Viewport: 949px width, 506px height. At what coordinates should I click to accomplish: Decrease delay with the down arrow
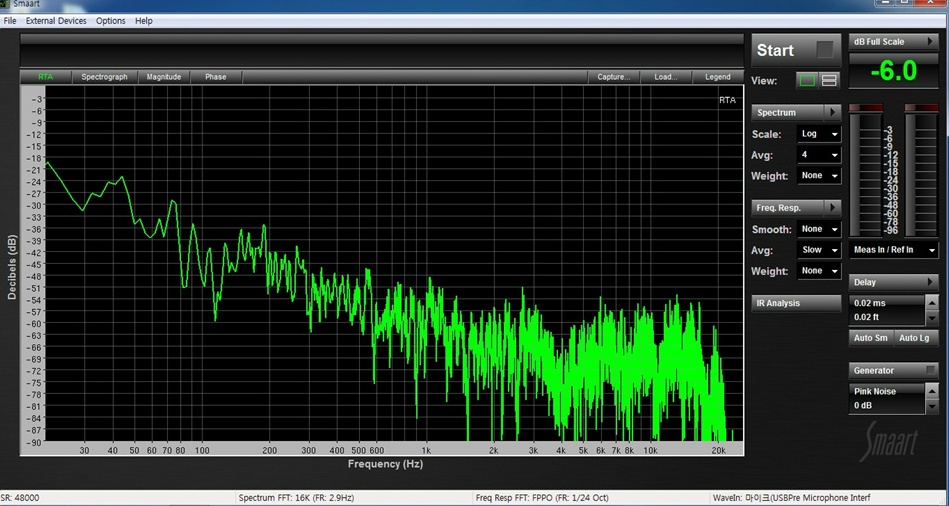point(932,317)
